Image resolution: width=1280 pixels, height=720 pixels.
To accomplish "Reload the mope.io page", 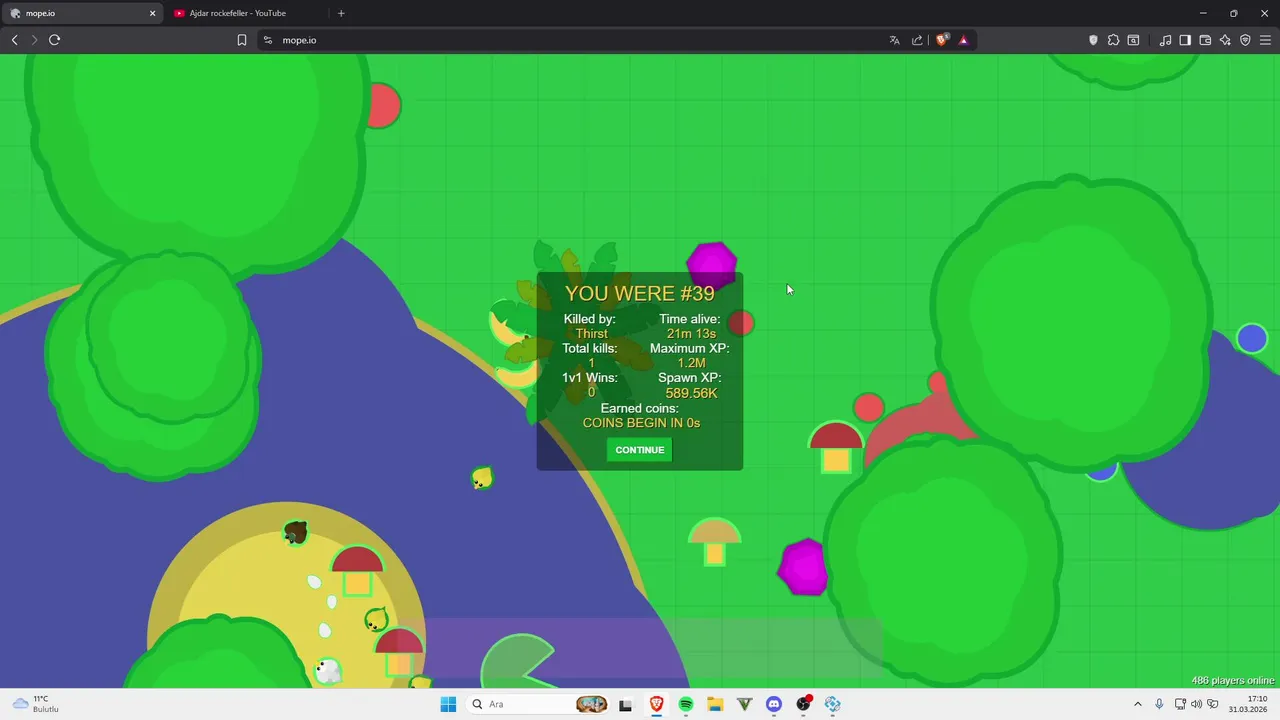I will click(x=55, y=40).
